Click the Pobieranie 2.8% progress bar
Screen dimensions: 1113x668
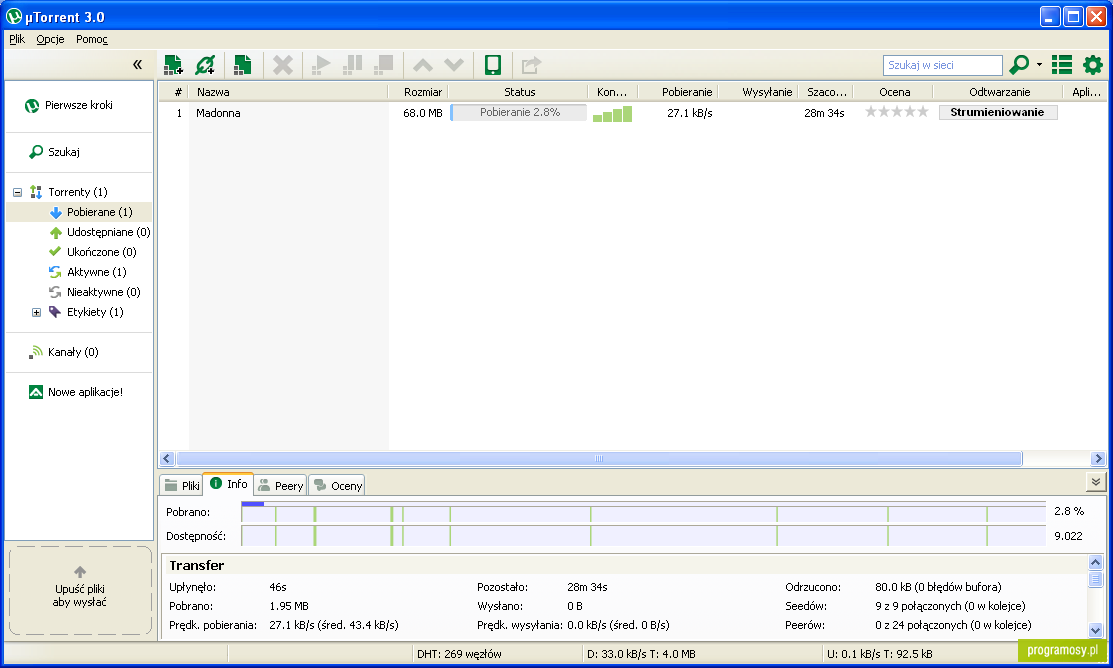pos(519,112)
